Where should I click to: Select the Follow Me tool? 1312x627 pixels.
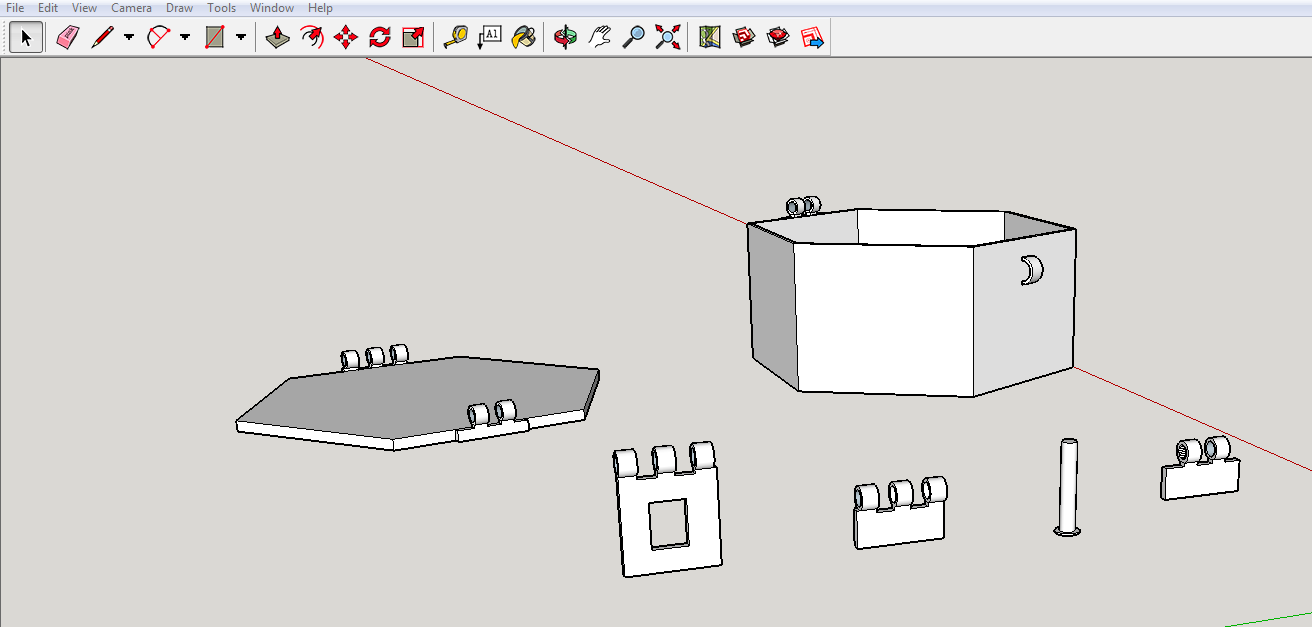click(x=311, y=37)
